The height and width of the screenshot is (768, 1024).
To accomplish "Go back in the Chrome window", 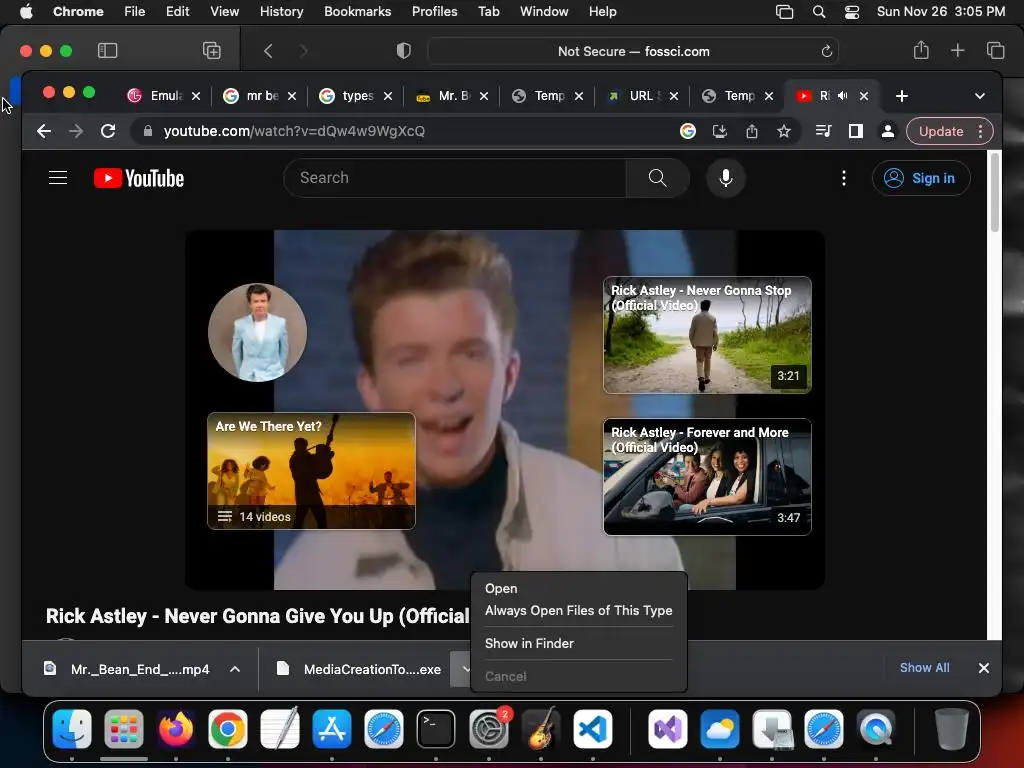I will [x=44, y=131].
